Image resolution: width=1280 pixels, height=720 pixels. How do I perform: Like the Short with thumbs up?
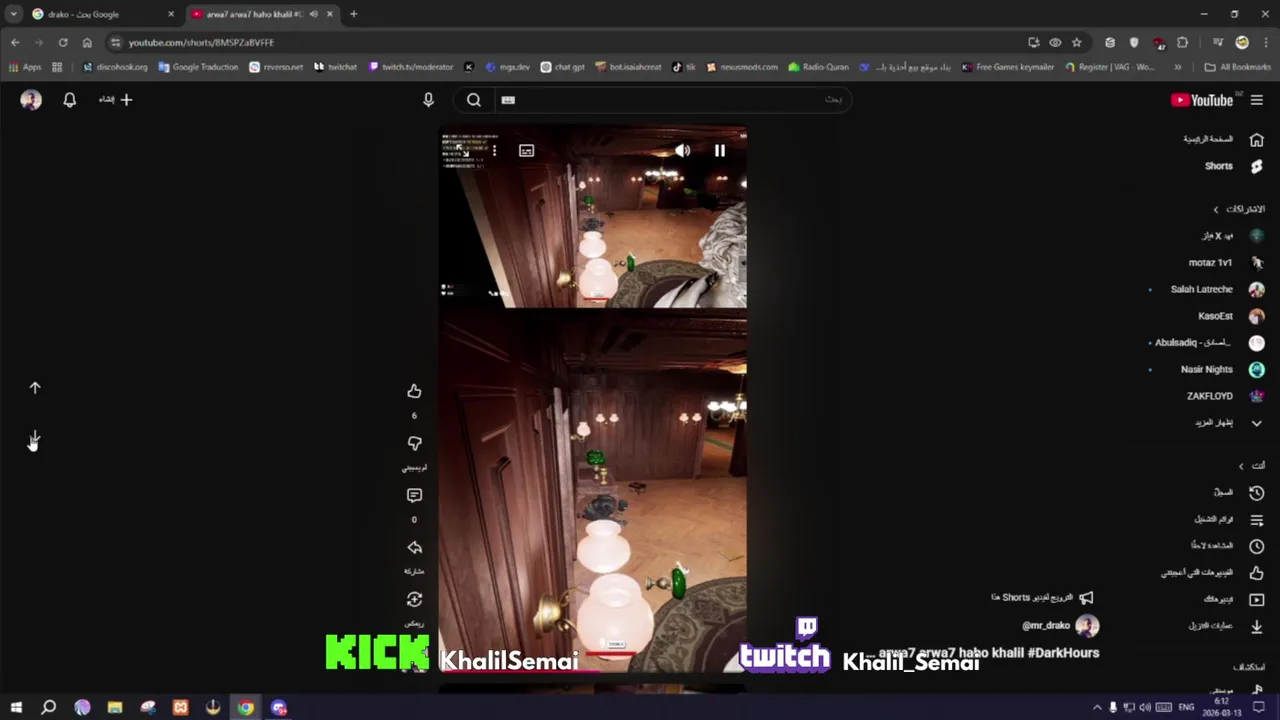414,391
